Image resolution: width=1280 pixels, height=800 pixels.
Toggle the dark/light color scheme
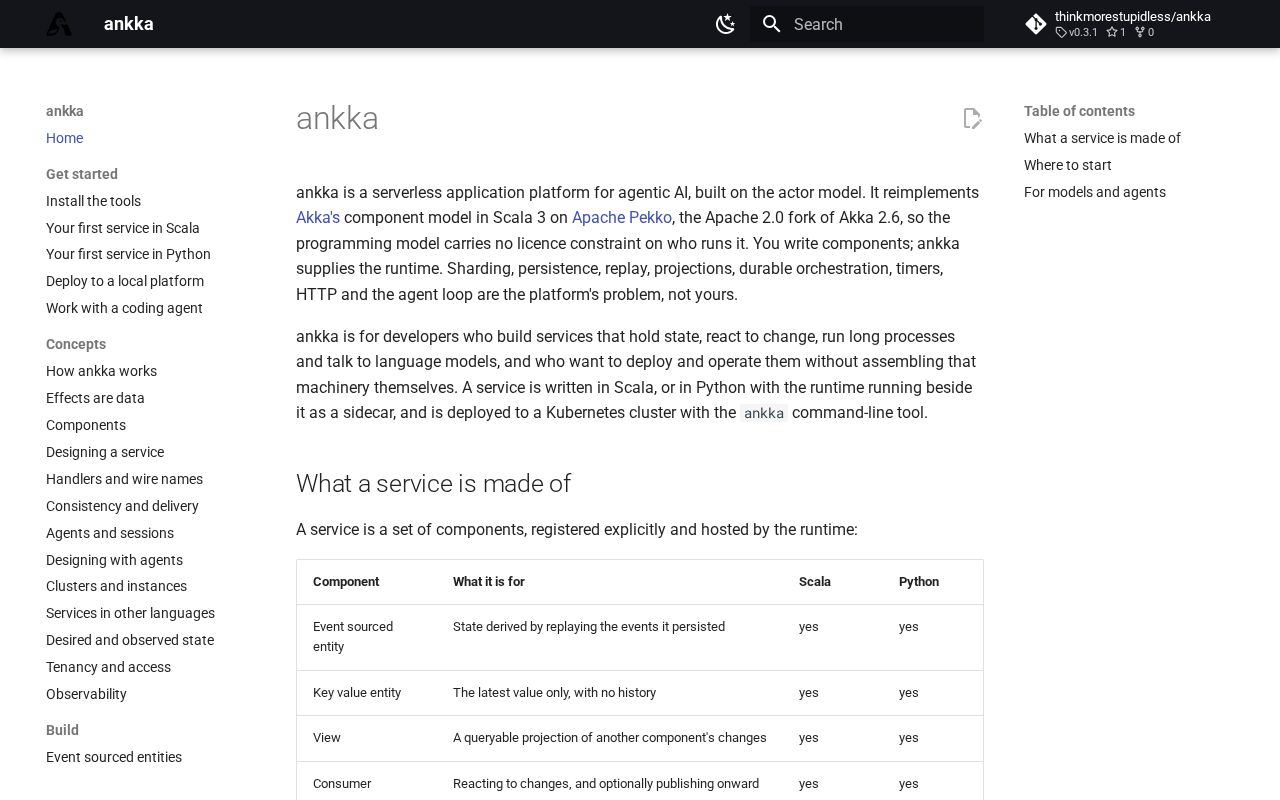[726, 24]
